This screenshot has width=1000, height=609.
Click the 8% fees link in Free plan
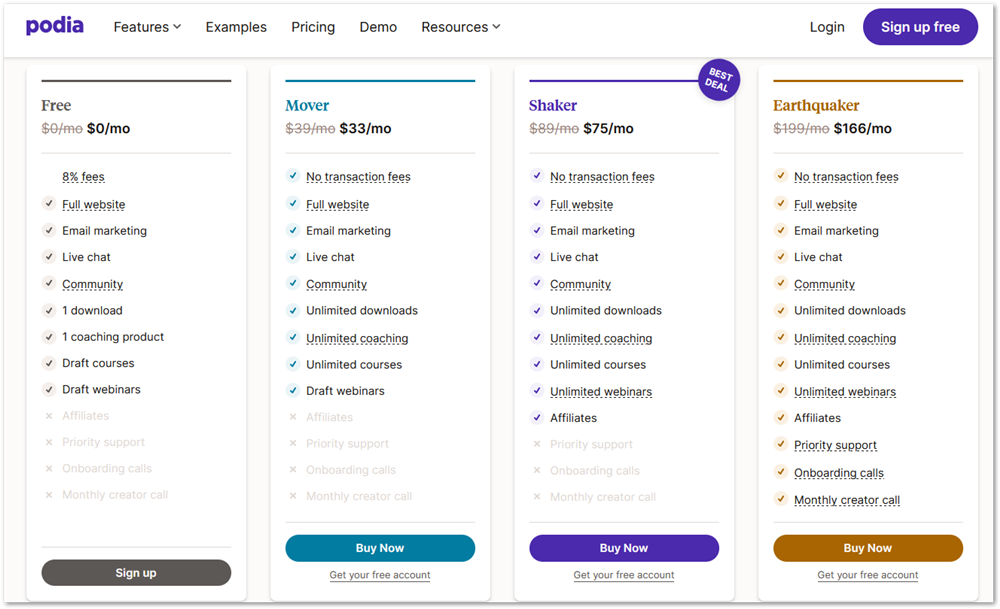point(83,177)
